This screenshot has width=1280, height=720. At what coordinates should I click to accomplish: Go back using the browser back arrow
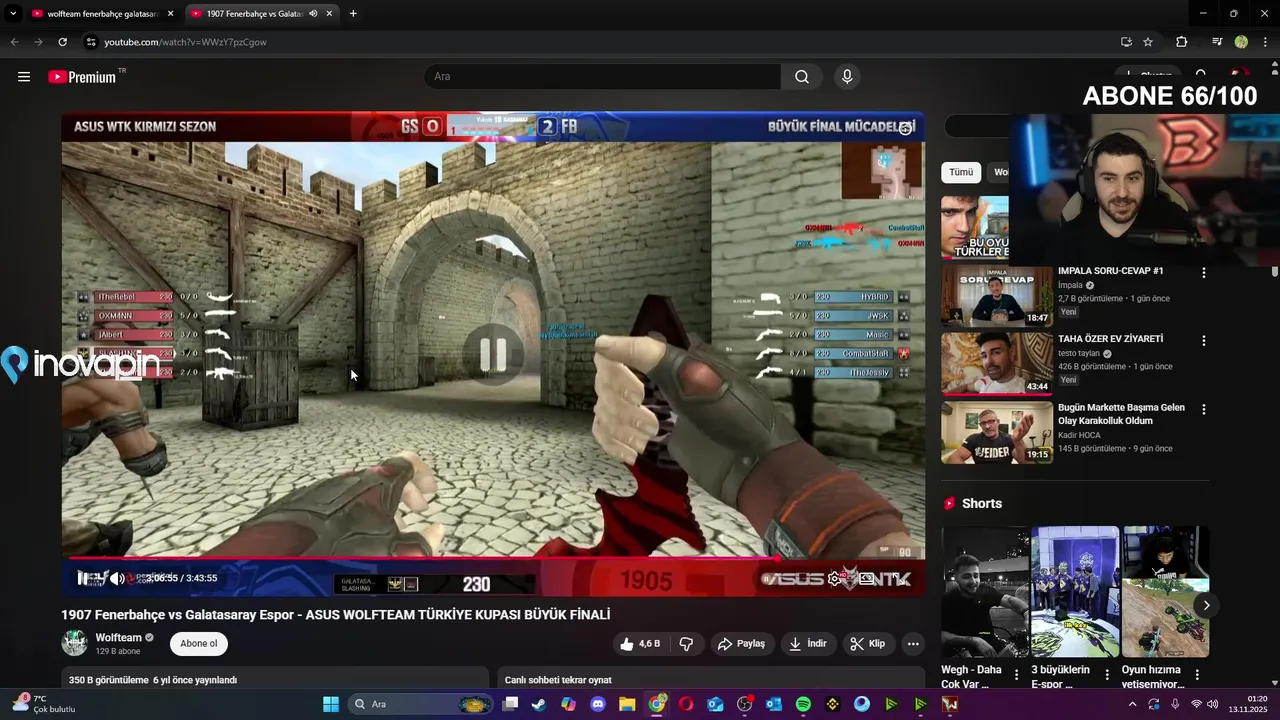[14, 42]
